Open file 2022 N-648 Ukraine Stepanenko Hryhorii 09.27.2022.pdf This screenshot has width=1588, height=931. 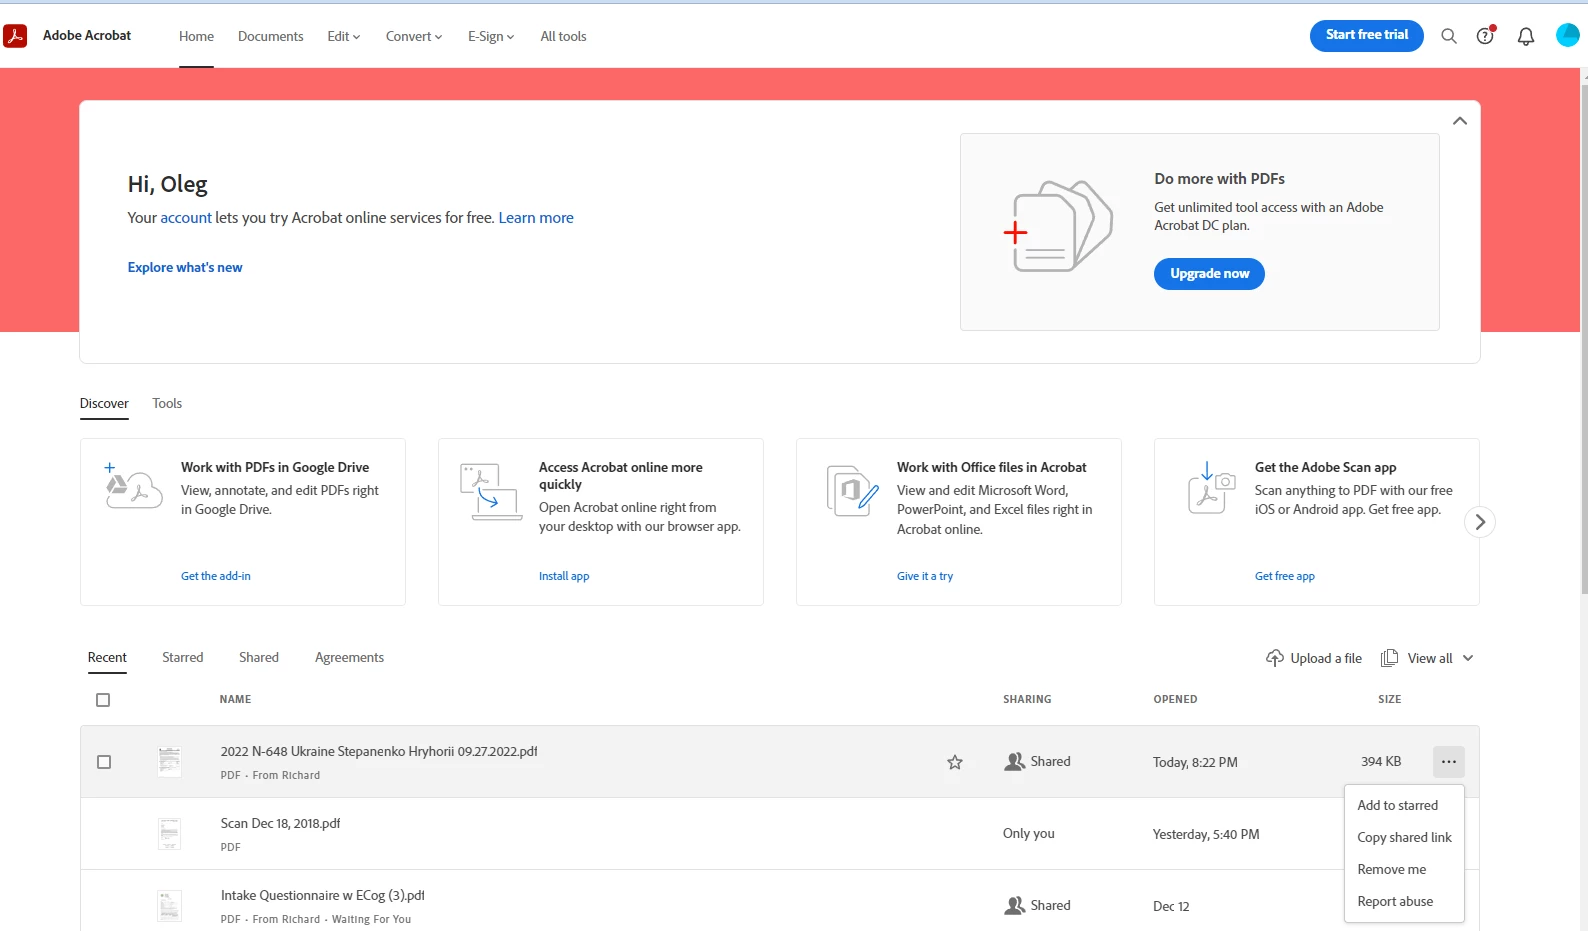pos(379,751)
